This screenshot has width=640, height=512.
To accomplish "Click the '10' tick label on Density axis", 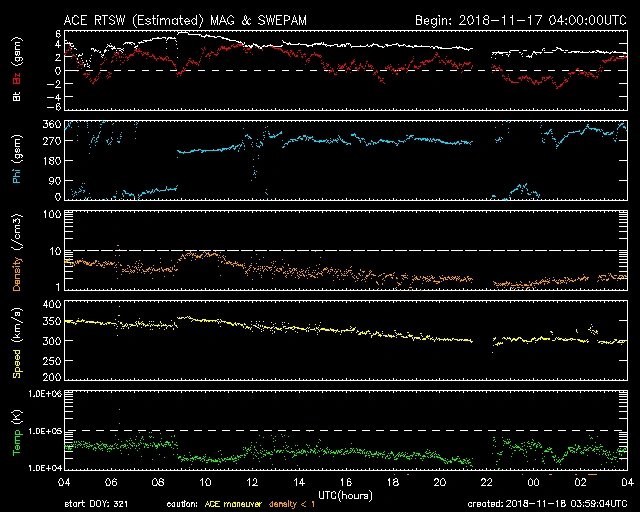I will tap(55, 251).
